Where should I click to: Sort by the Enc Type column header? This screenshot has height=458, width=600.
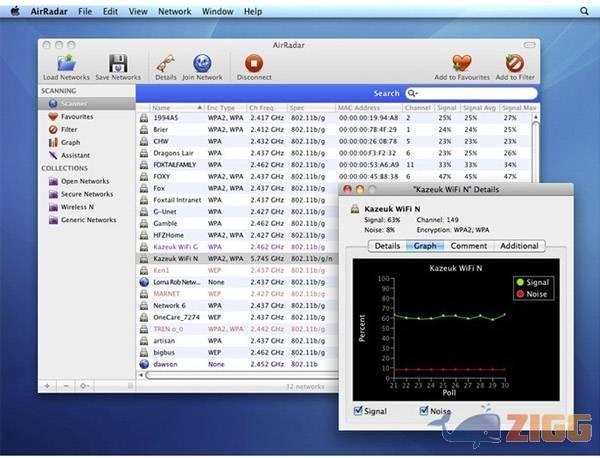[225, 108]
